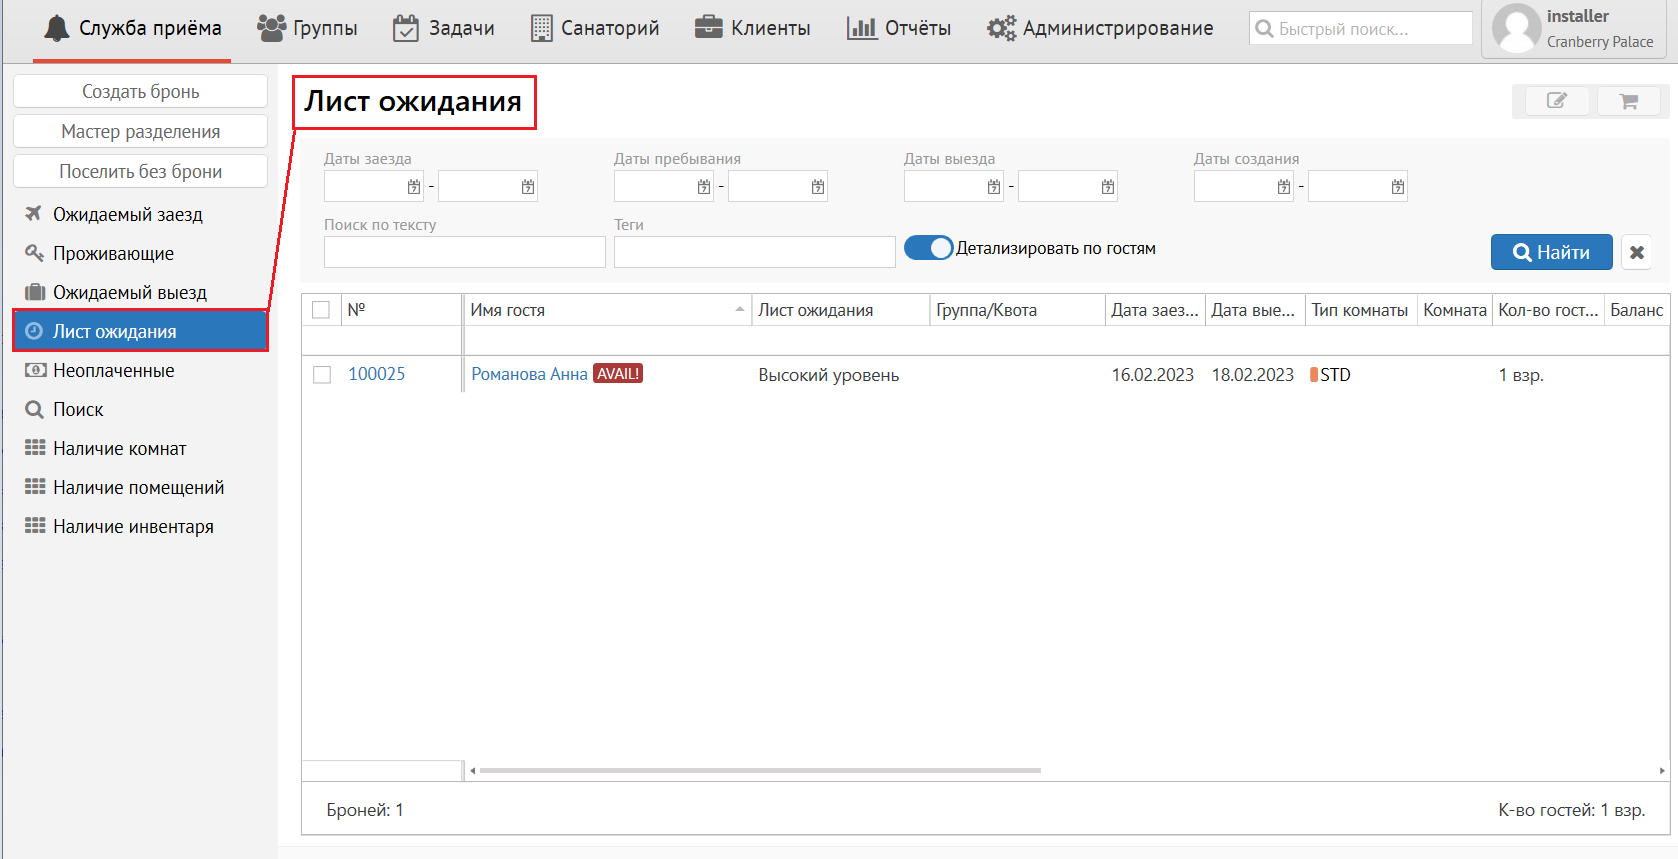The image size is (1678, 859).
Task: Tick the checkbox for booking 100025
Action: (322, 375)
